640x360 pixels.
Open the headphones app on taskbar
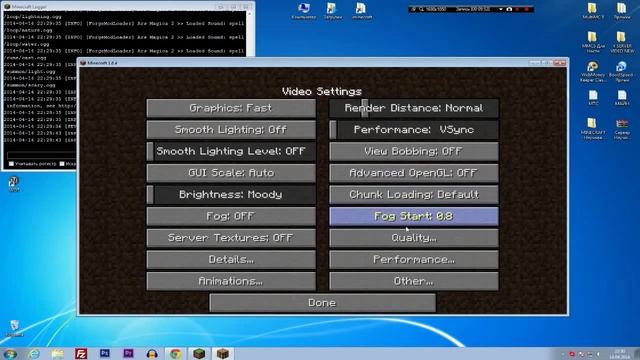click(x=152, y=353)
